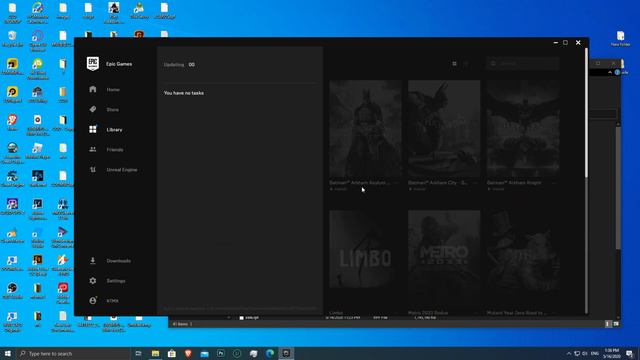Open the Mail app from the taskbar
640x360 pixels.
[x=204, y=353]
